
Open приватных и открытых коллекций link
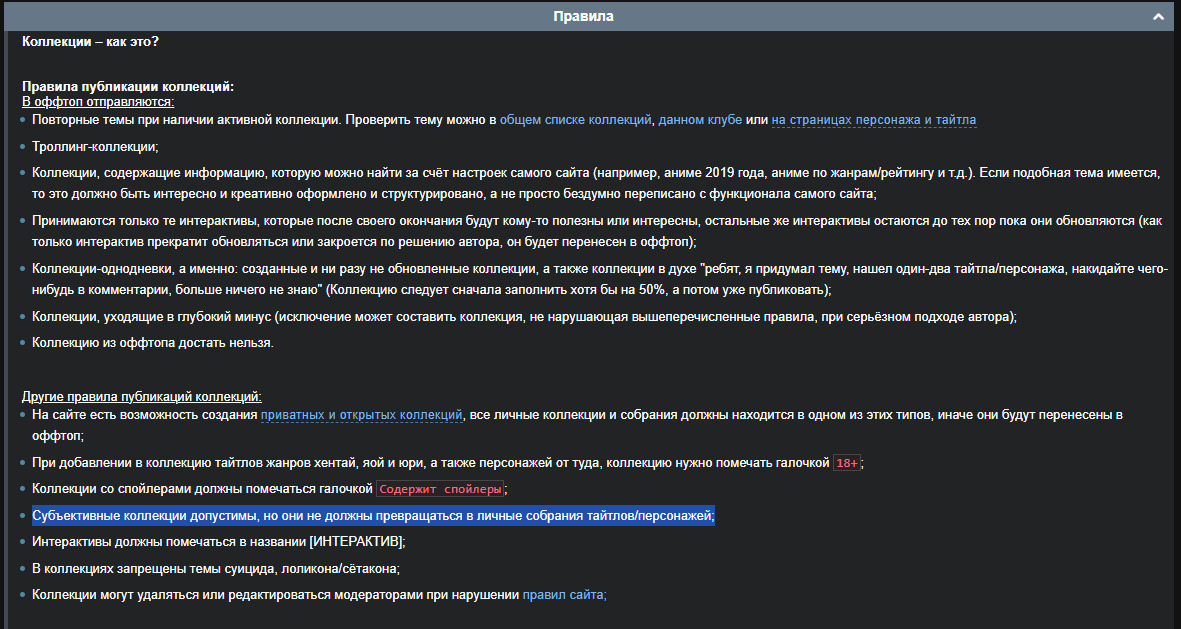click(361, 415)
